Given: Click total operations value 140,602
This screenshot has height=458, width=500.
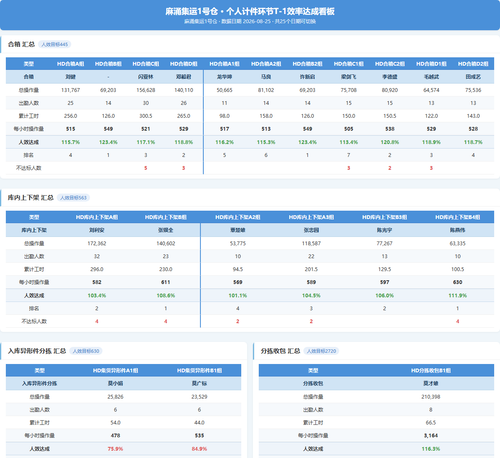Looking at the screenshot, I should 166,243.
